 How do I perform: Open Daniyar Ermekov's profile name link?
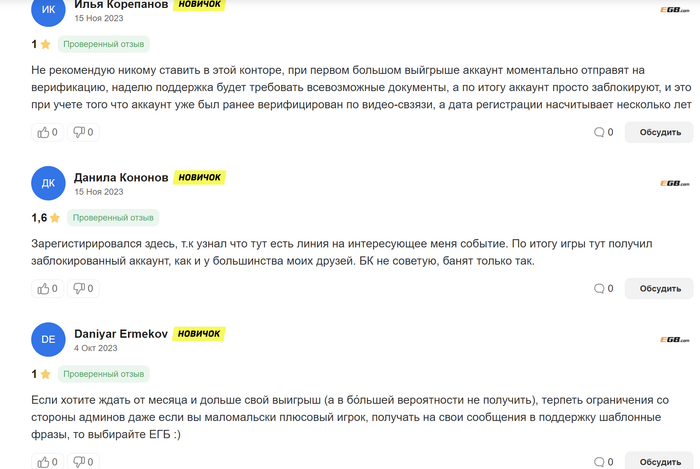pos(123,333)
